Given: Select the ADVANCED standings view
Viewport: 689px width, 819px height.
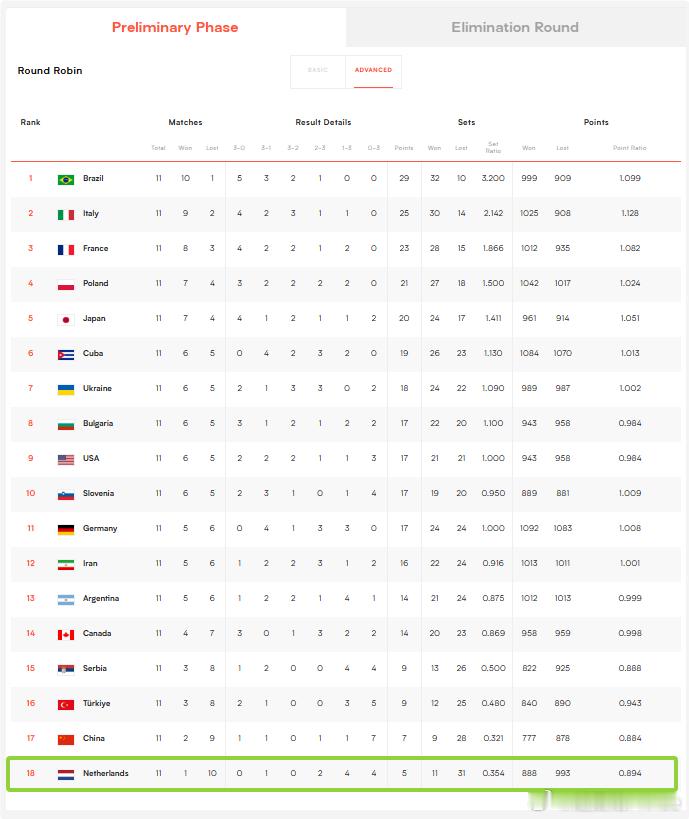Looking at the screenshot, I should [373, 71].
